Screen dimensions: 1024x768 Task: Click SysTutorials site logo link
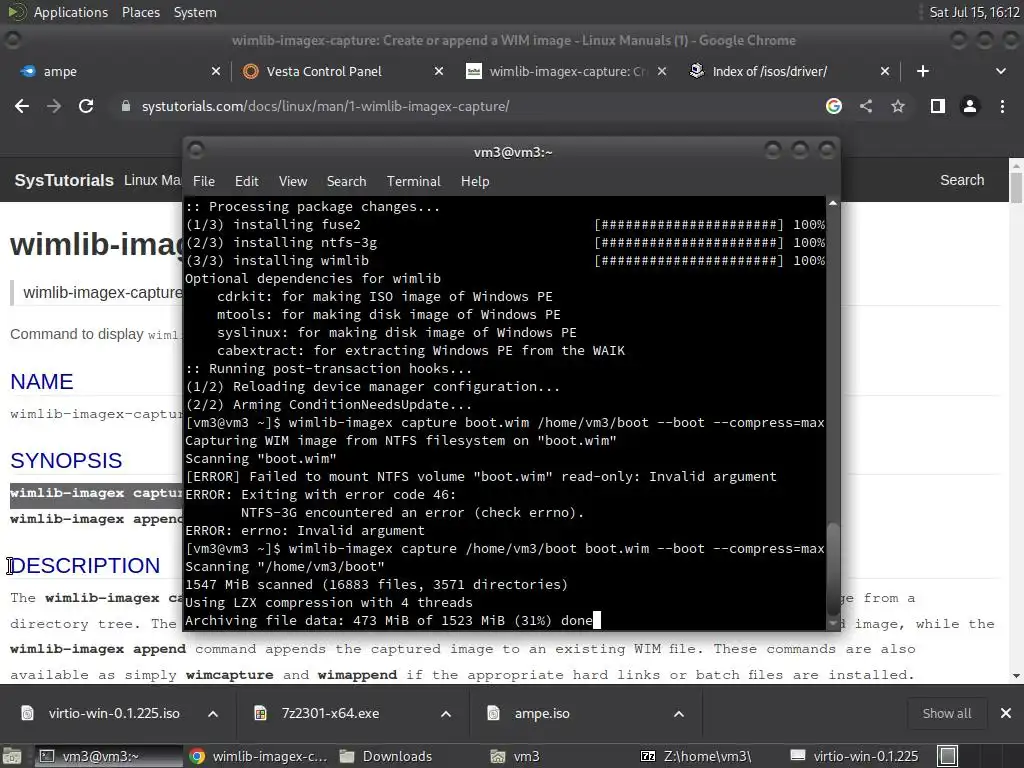coord(64,180)
